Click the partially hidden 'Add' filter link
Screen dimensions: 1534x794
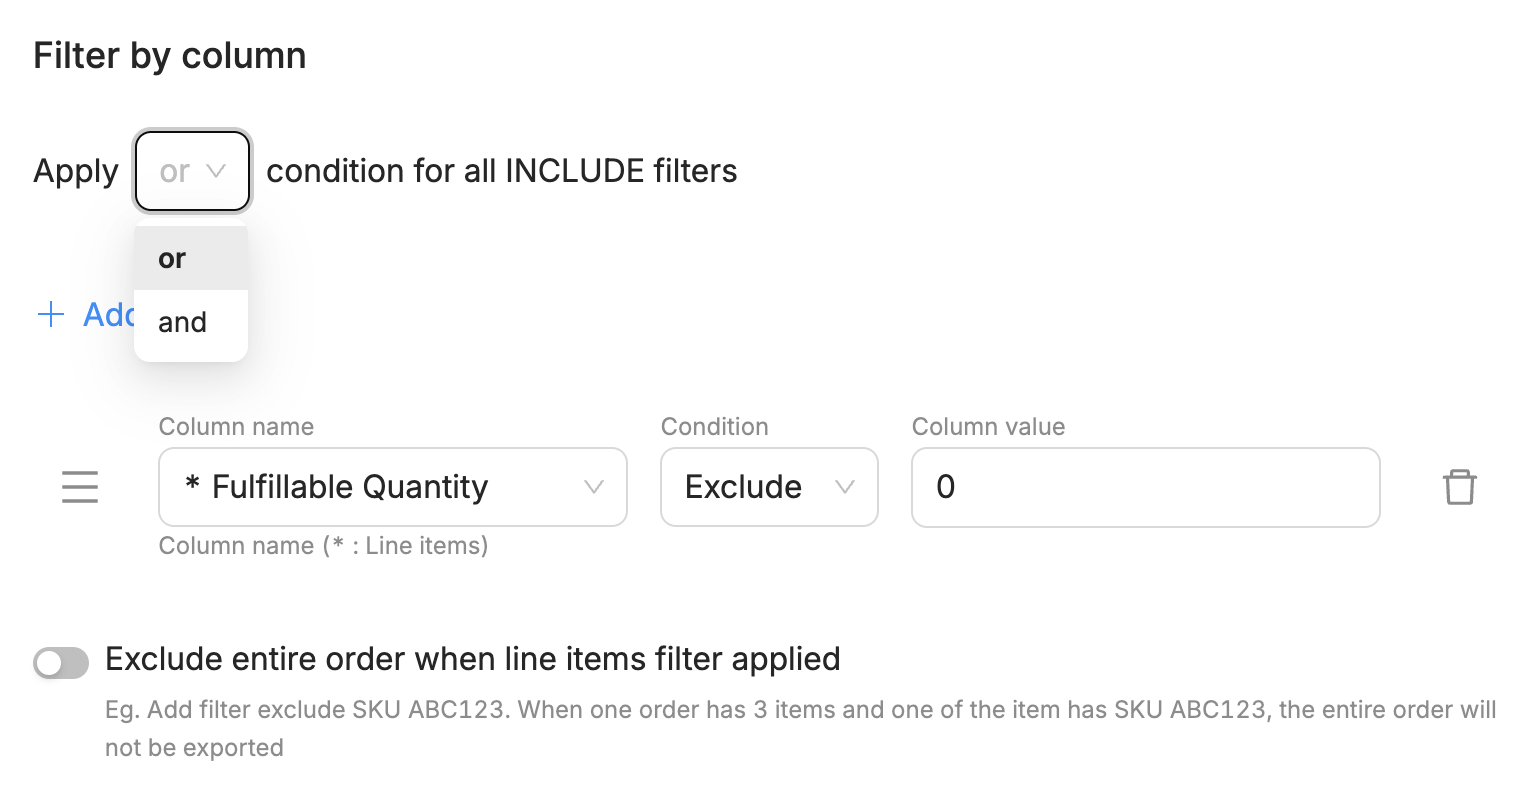click(108, 315)
